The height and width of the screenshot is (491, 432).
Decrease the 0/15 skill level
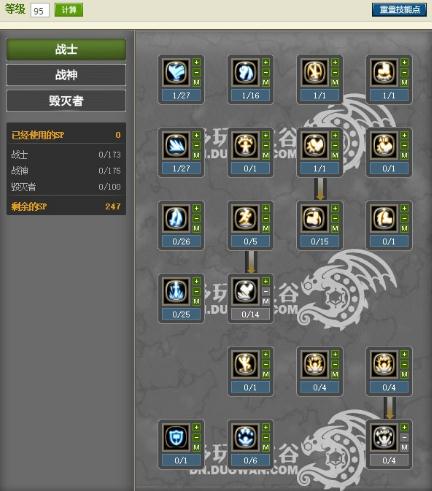[335, 218]
